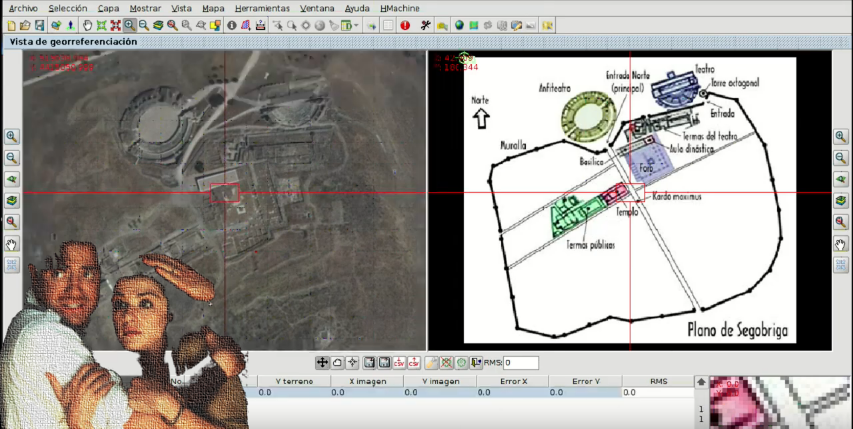Open the Archivo menu
Image resolution: width=853 pixels, height=429 pixels.
(22, 8)
